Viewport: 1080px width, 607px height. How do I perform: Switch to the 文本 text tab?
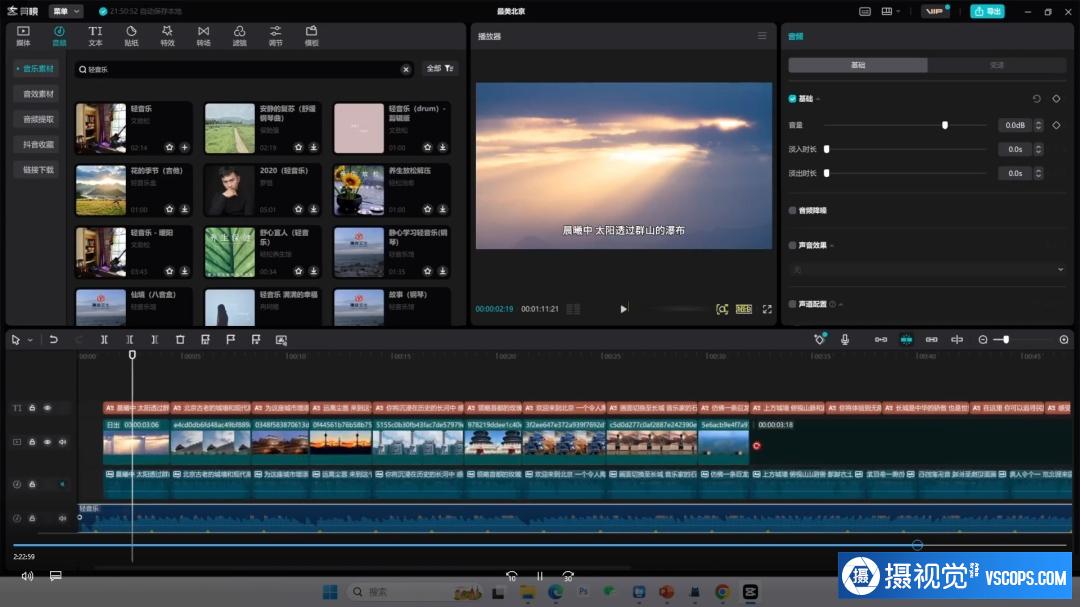tap(95, 36)
